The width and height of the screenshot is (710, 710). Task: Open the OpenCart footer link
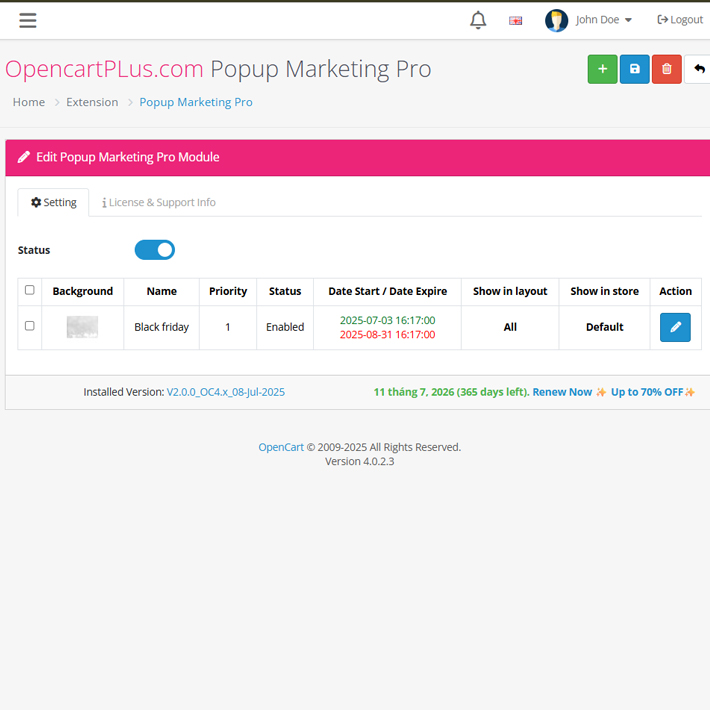tap(281, 447)
